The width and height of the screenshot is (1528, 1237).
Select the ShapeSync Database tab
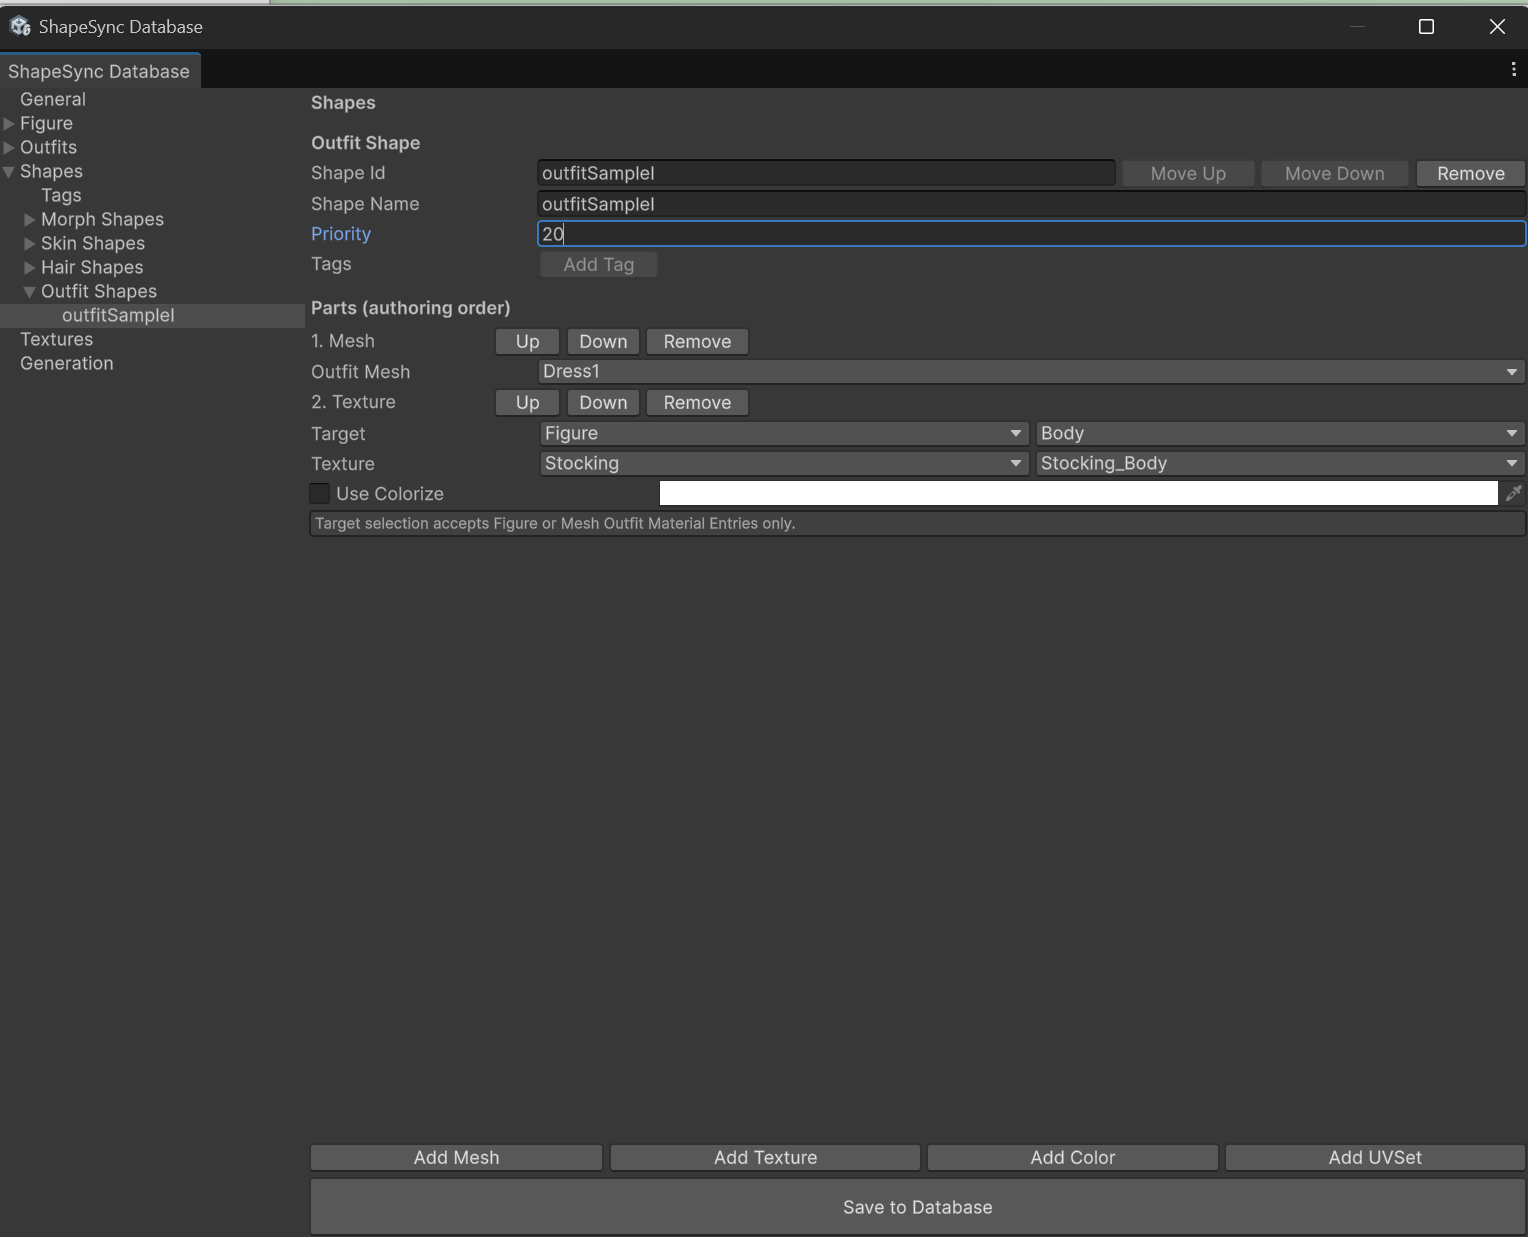pyautogui.click(x=99, y=71)
